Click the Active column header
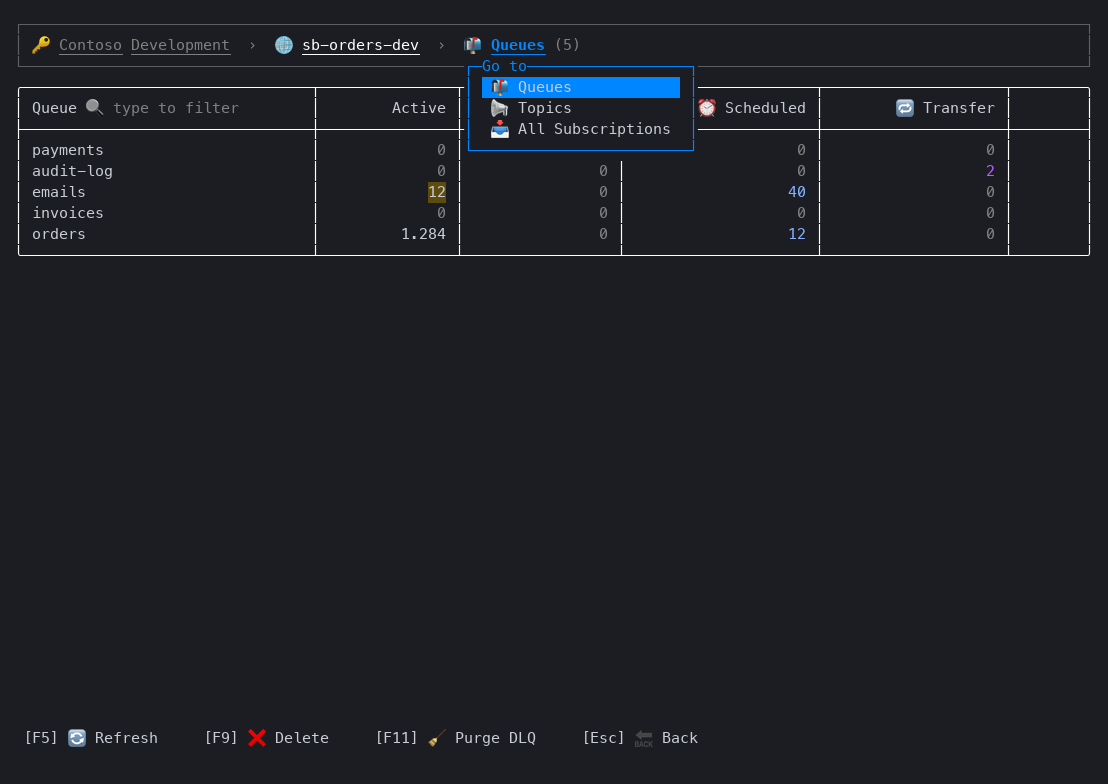Screen dimensions: 1108x784 click(418, 108)
